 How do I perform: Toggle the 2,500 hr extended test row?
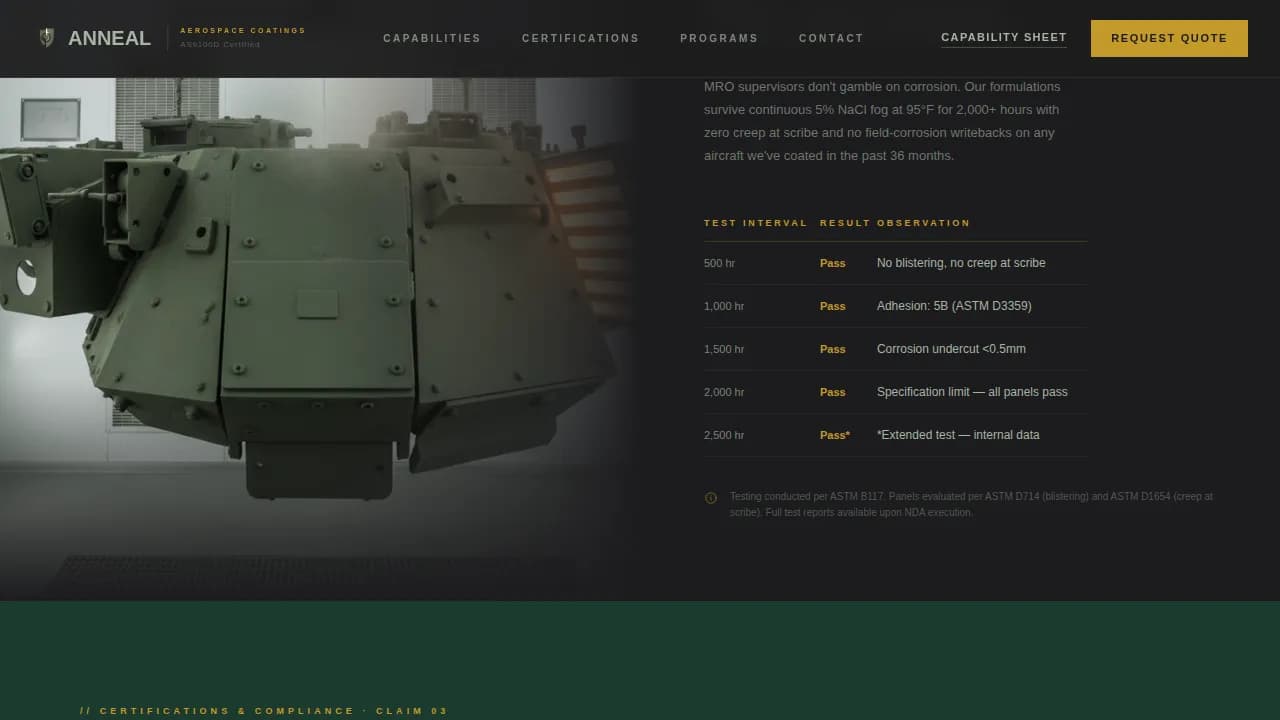point(895,435)
